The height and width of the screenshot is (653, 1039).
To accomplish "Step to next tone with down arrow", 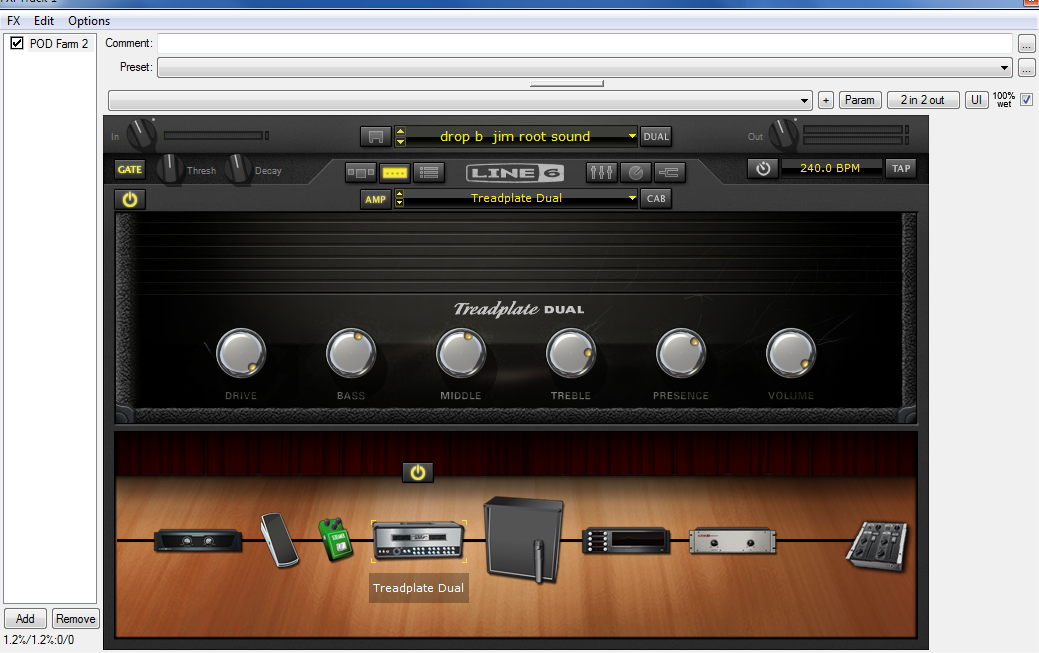I will (x=400, y=141).
